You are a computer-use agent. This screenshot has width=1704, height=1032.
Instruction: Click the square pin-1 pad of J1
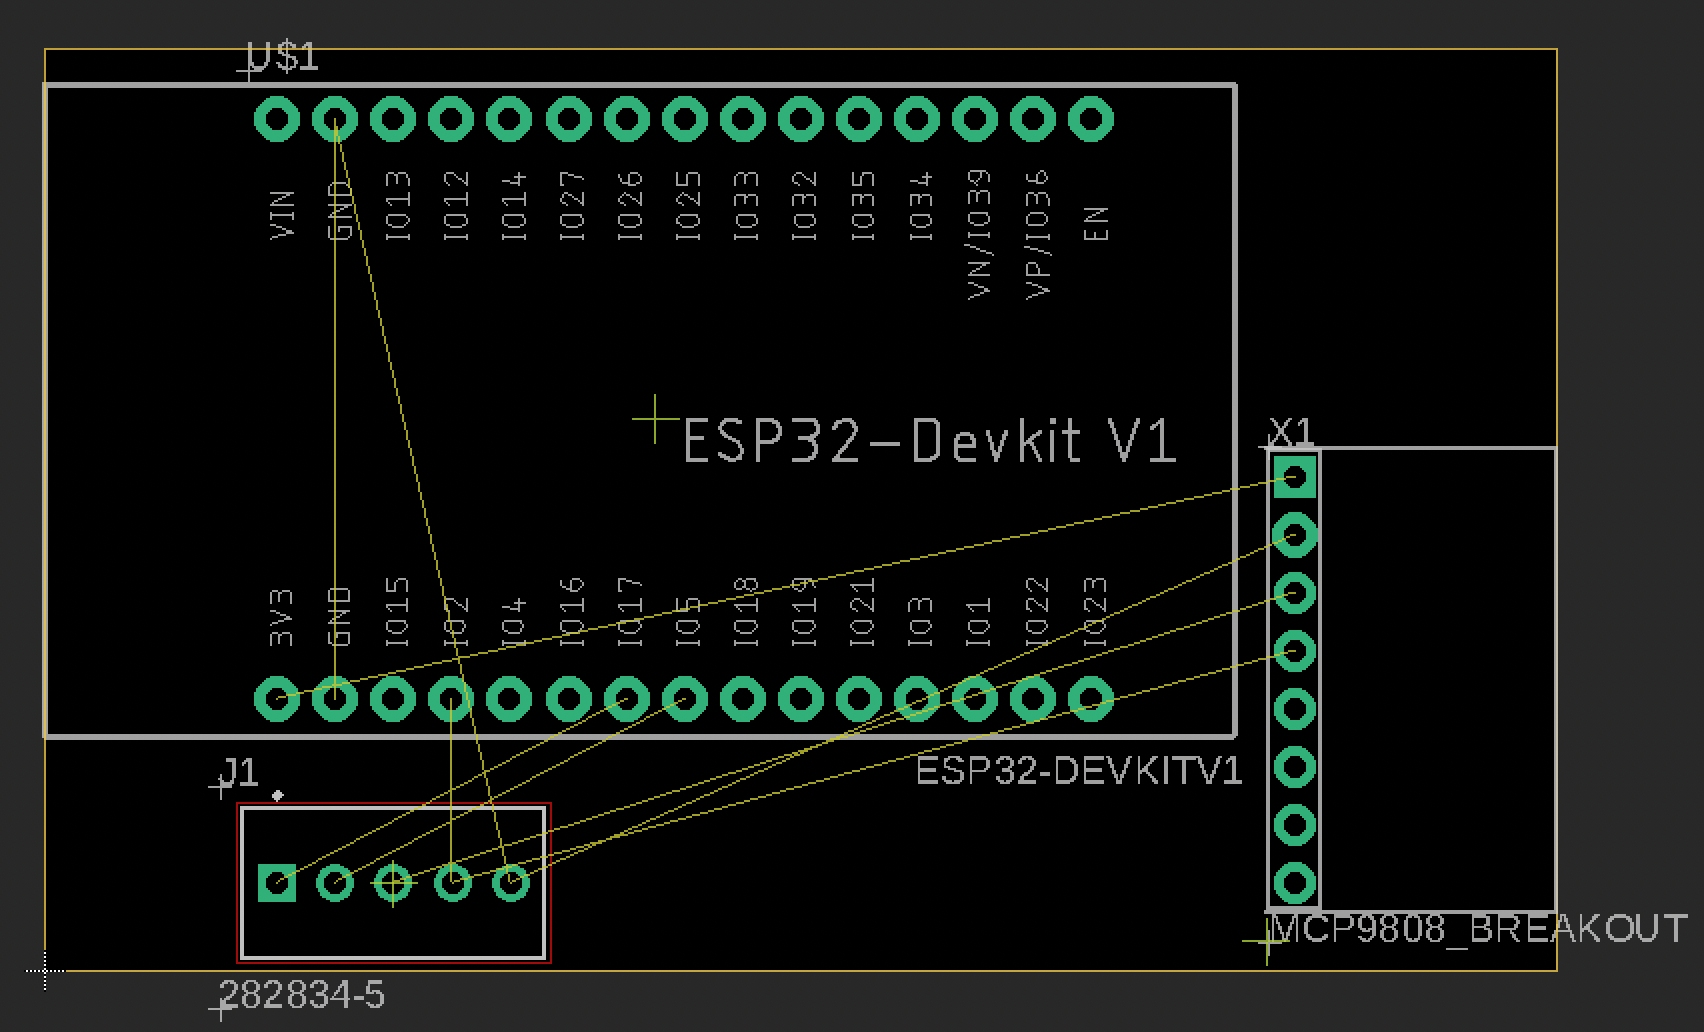[277, 883]
